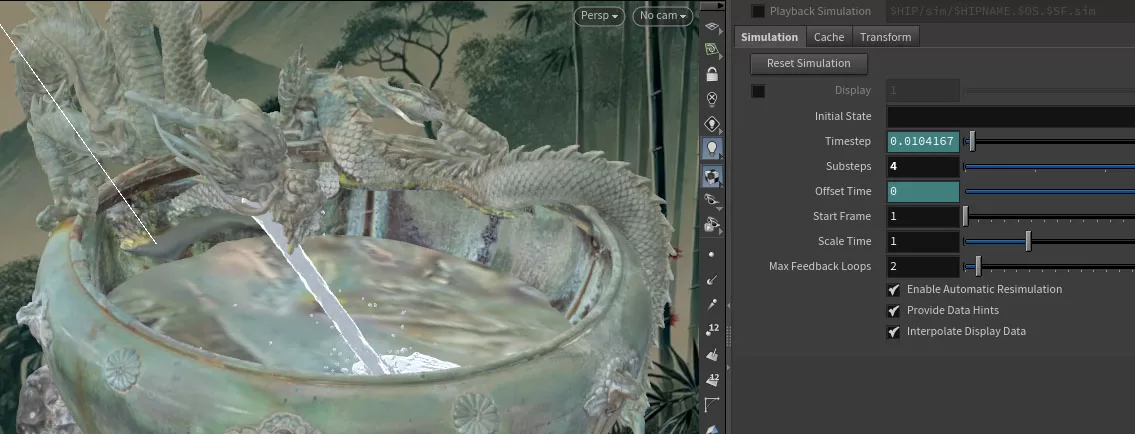
Task: Toggle the Provide Data Hints checkbox
Action: coord(894,310)
